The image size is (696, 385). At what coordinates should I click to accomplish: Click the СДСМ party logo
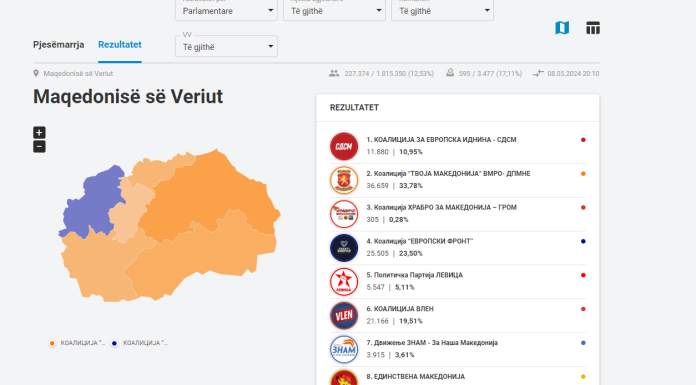pos(344,146)
